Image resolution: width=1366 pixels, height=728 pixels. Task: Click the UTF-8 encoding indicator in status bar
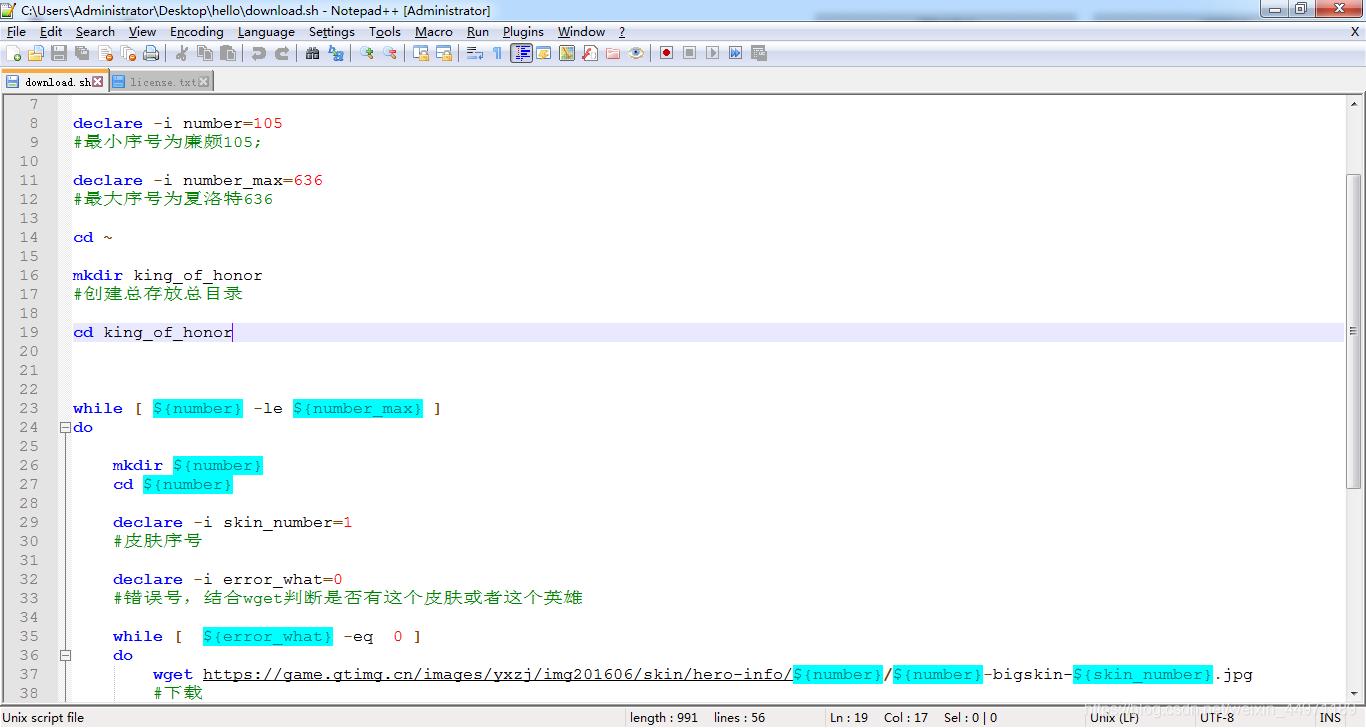(1217, 717)
